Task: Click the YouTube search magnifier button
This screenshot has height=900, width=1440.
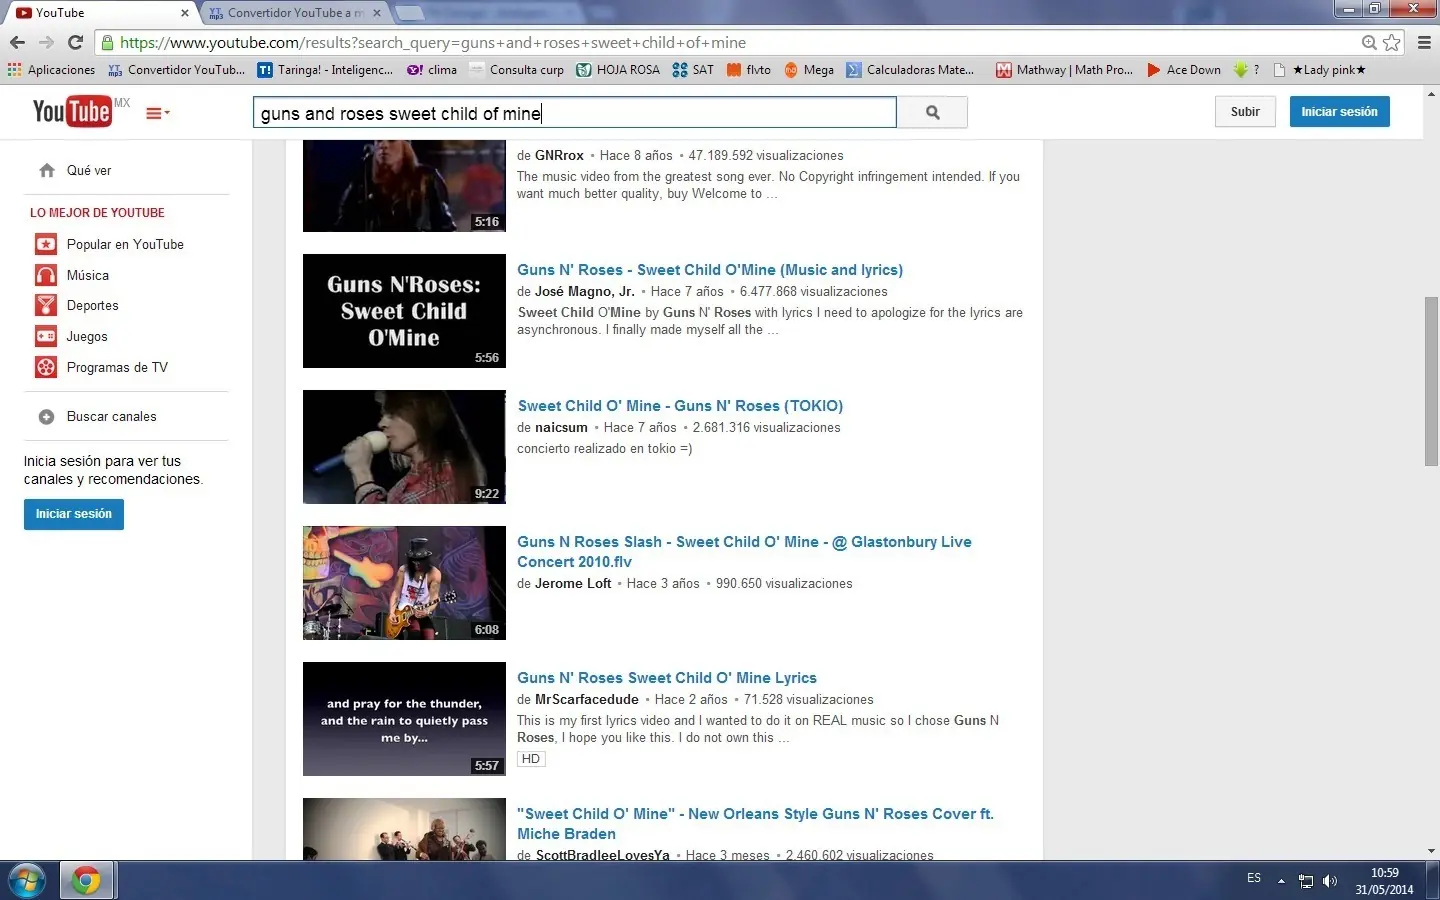Action: [932, 113]
